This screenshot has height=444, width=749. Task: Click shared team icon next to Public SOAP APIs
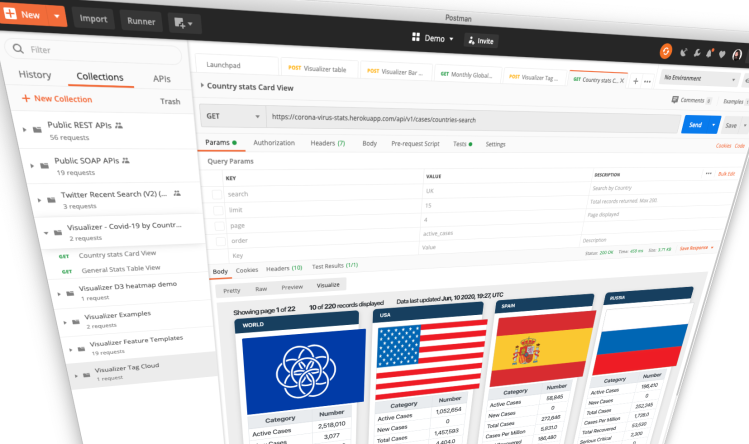point(126,161)
